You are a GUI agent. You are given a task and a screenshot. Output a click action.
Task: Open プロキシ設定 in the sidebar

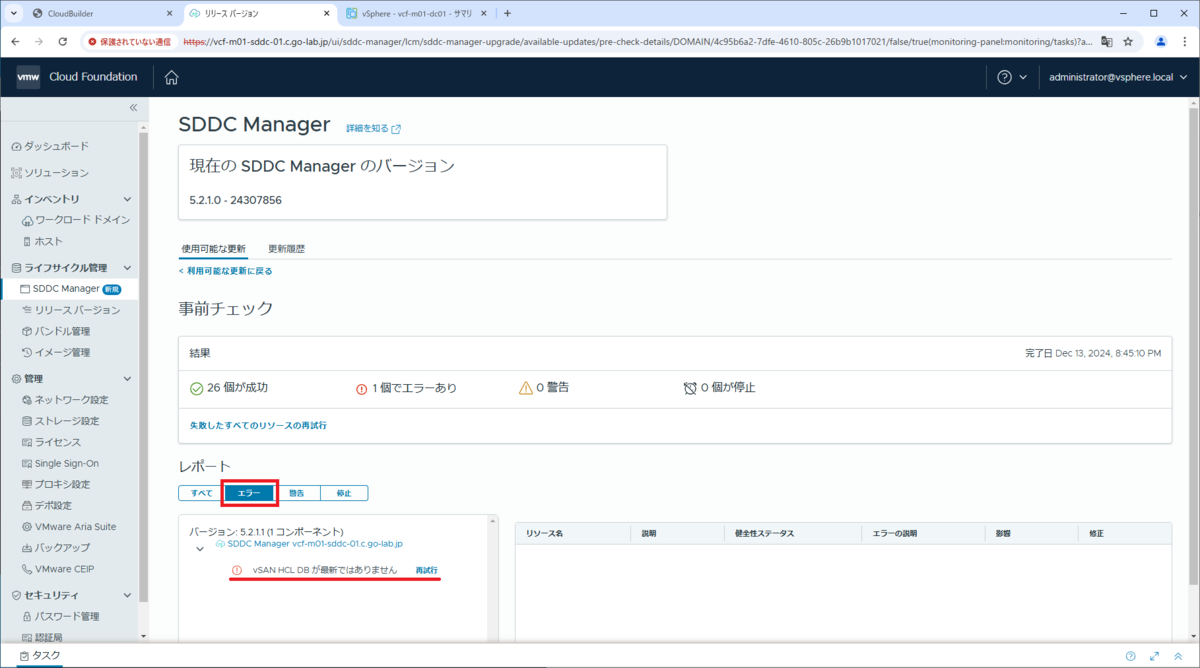pos(56,484)
